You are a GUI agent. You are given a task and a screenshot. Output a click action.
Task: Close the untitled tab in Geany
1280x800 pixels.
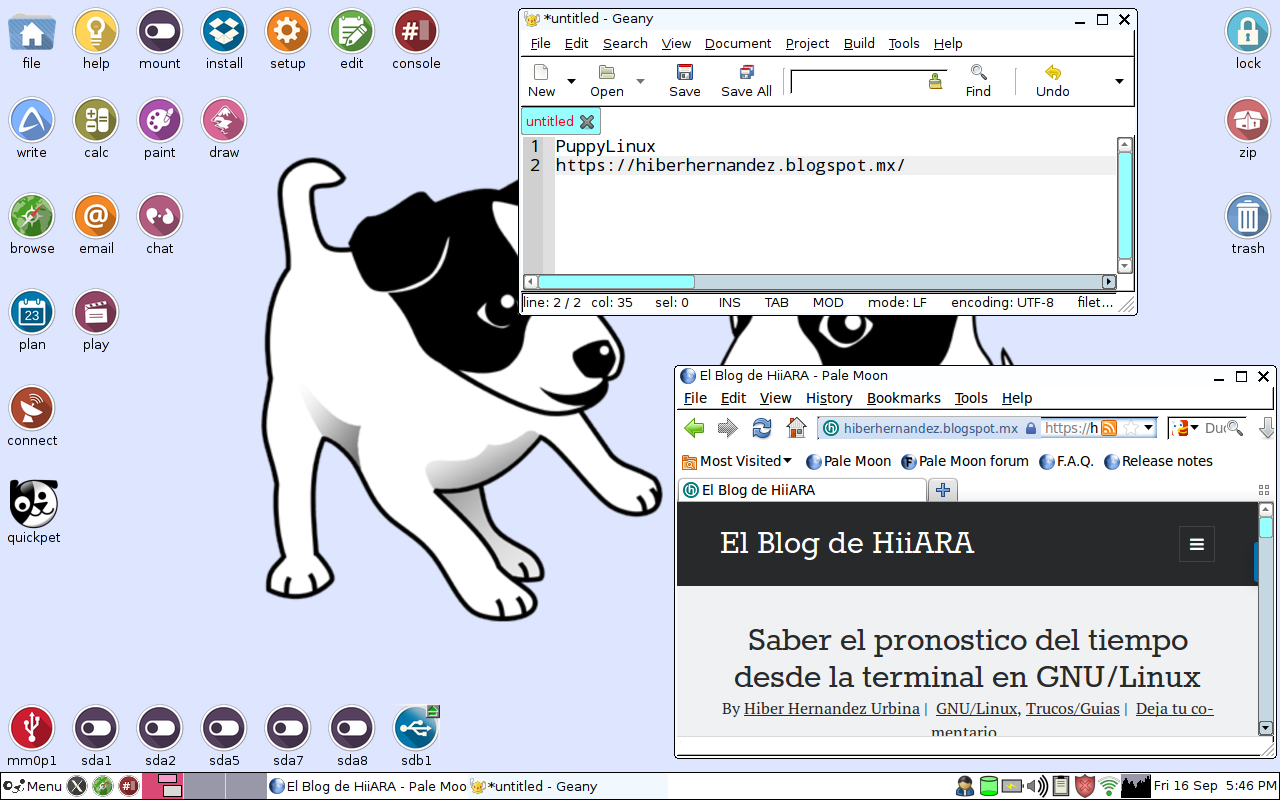click(587, 122)
